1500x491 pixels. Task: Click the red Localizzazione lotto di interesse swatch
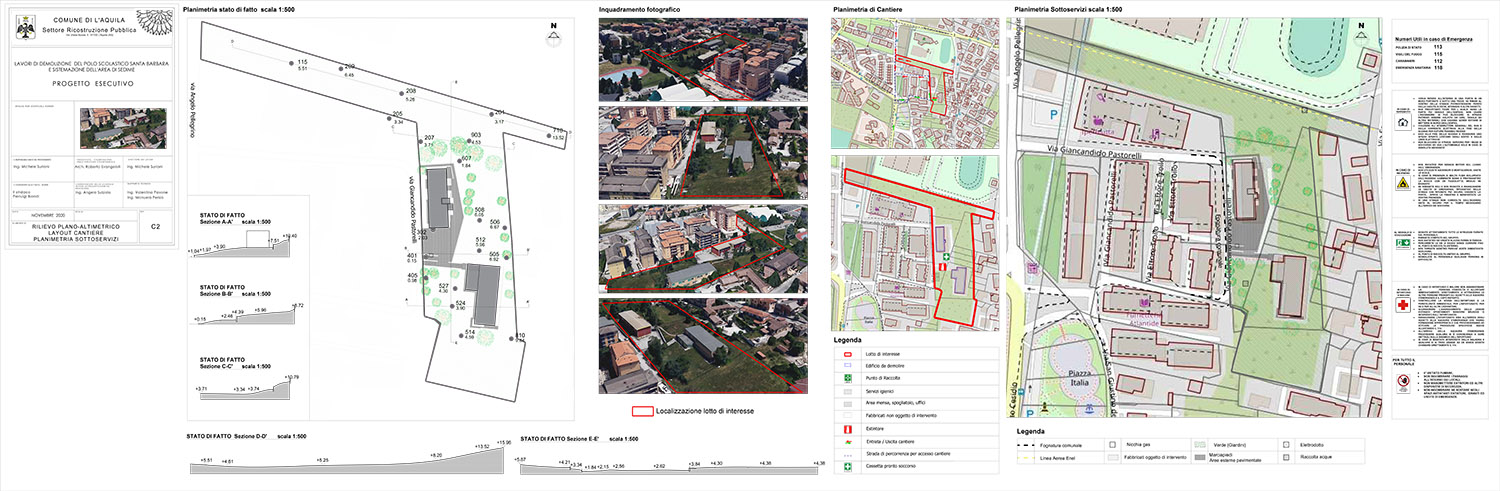[x=641, y=410]
